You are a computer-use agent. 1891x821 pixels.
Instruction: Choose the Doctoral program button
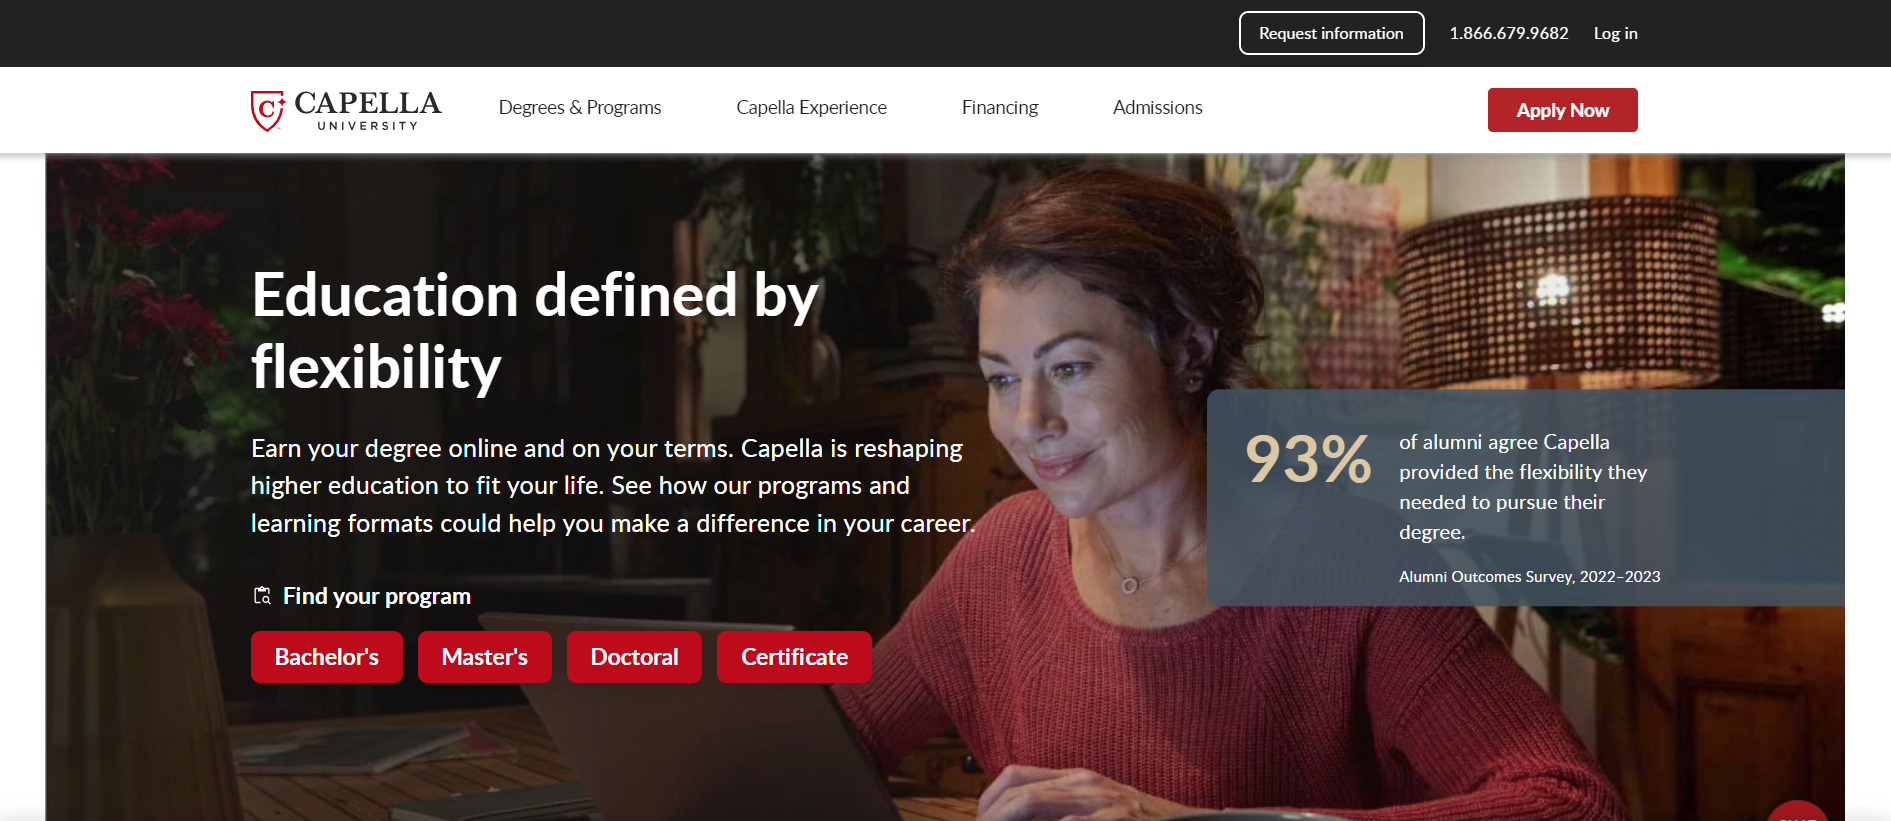click(634, 657)
